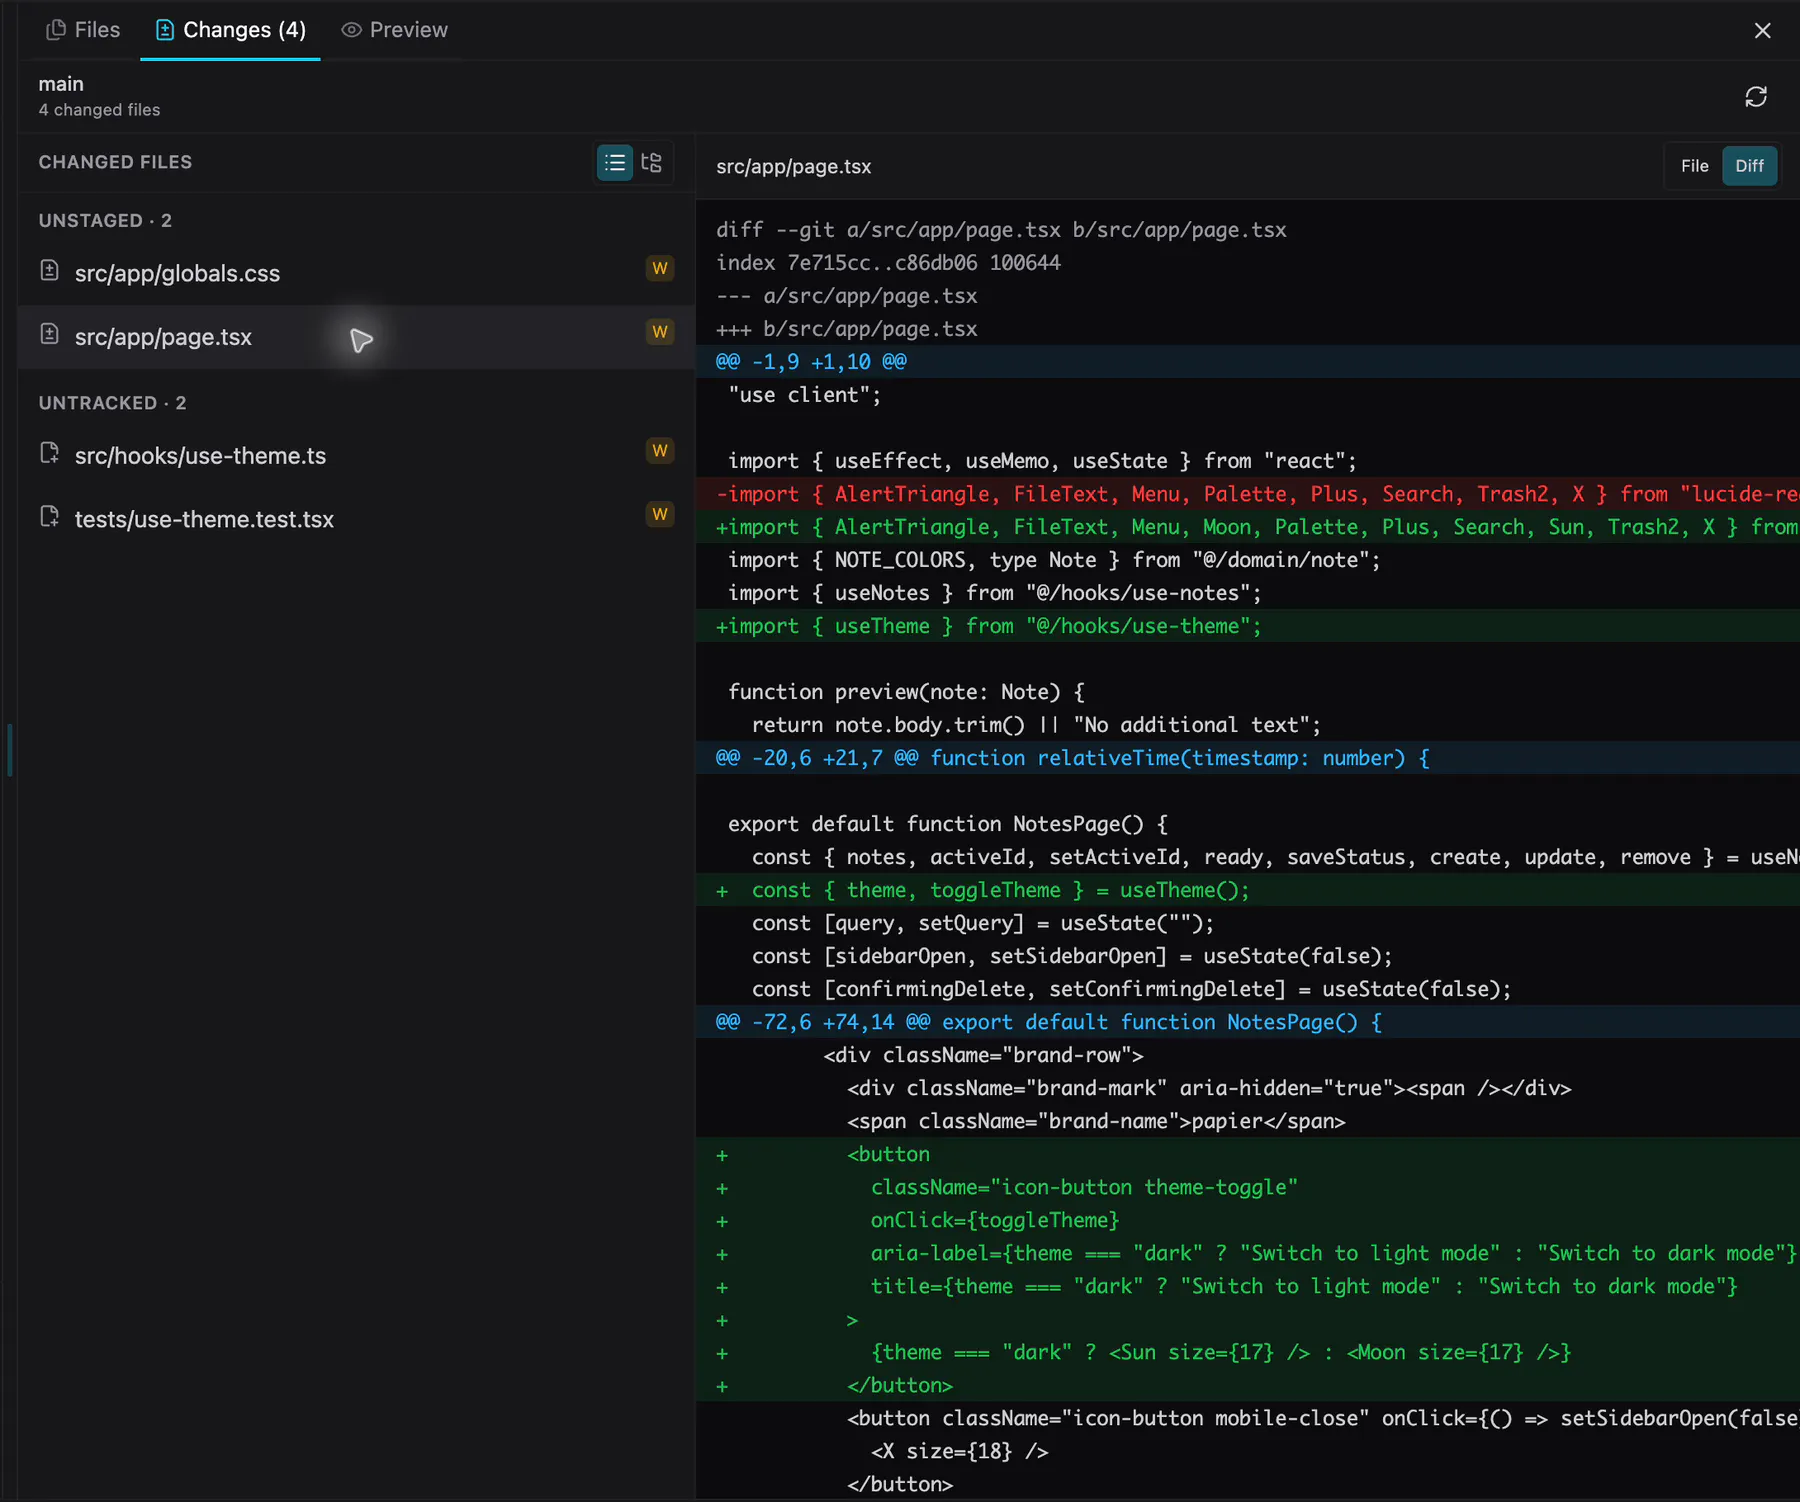1800x1502 pixels.
Task: Click the added aria-label diff line
Action: pos(1248,1253)
